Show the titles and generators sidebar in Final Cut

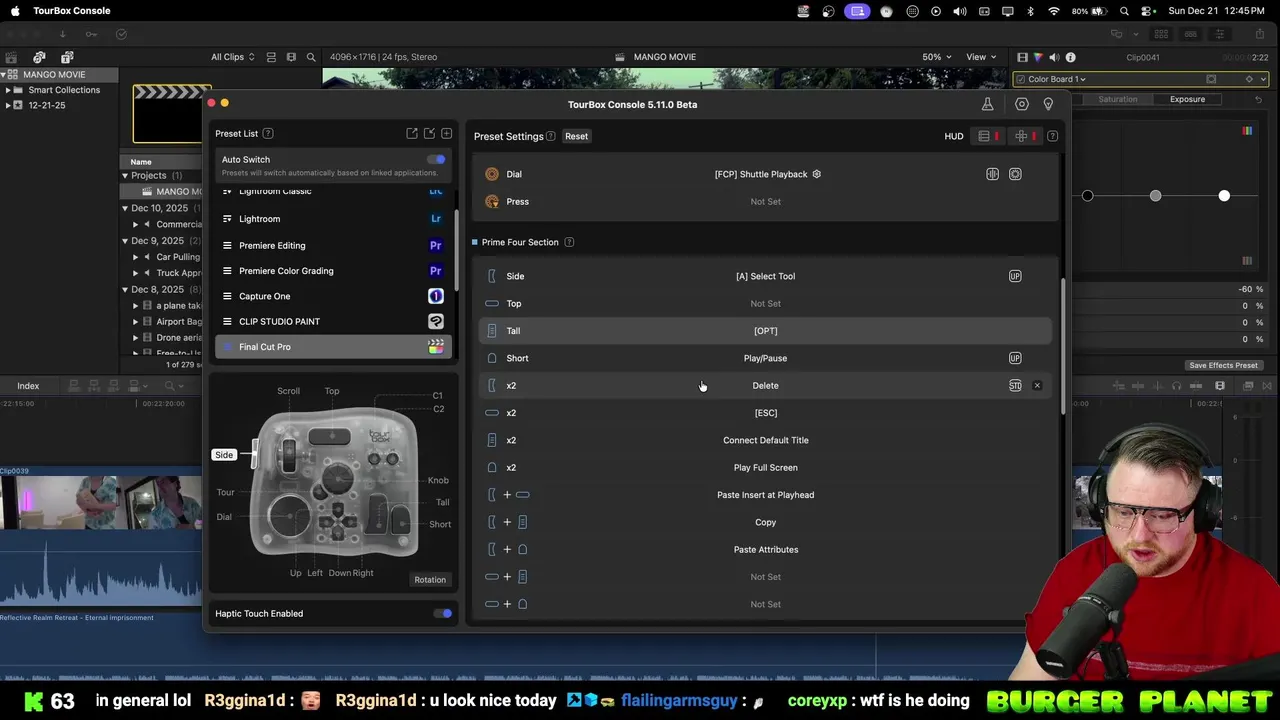coord(67,57)
